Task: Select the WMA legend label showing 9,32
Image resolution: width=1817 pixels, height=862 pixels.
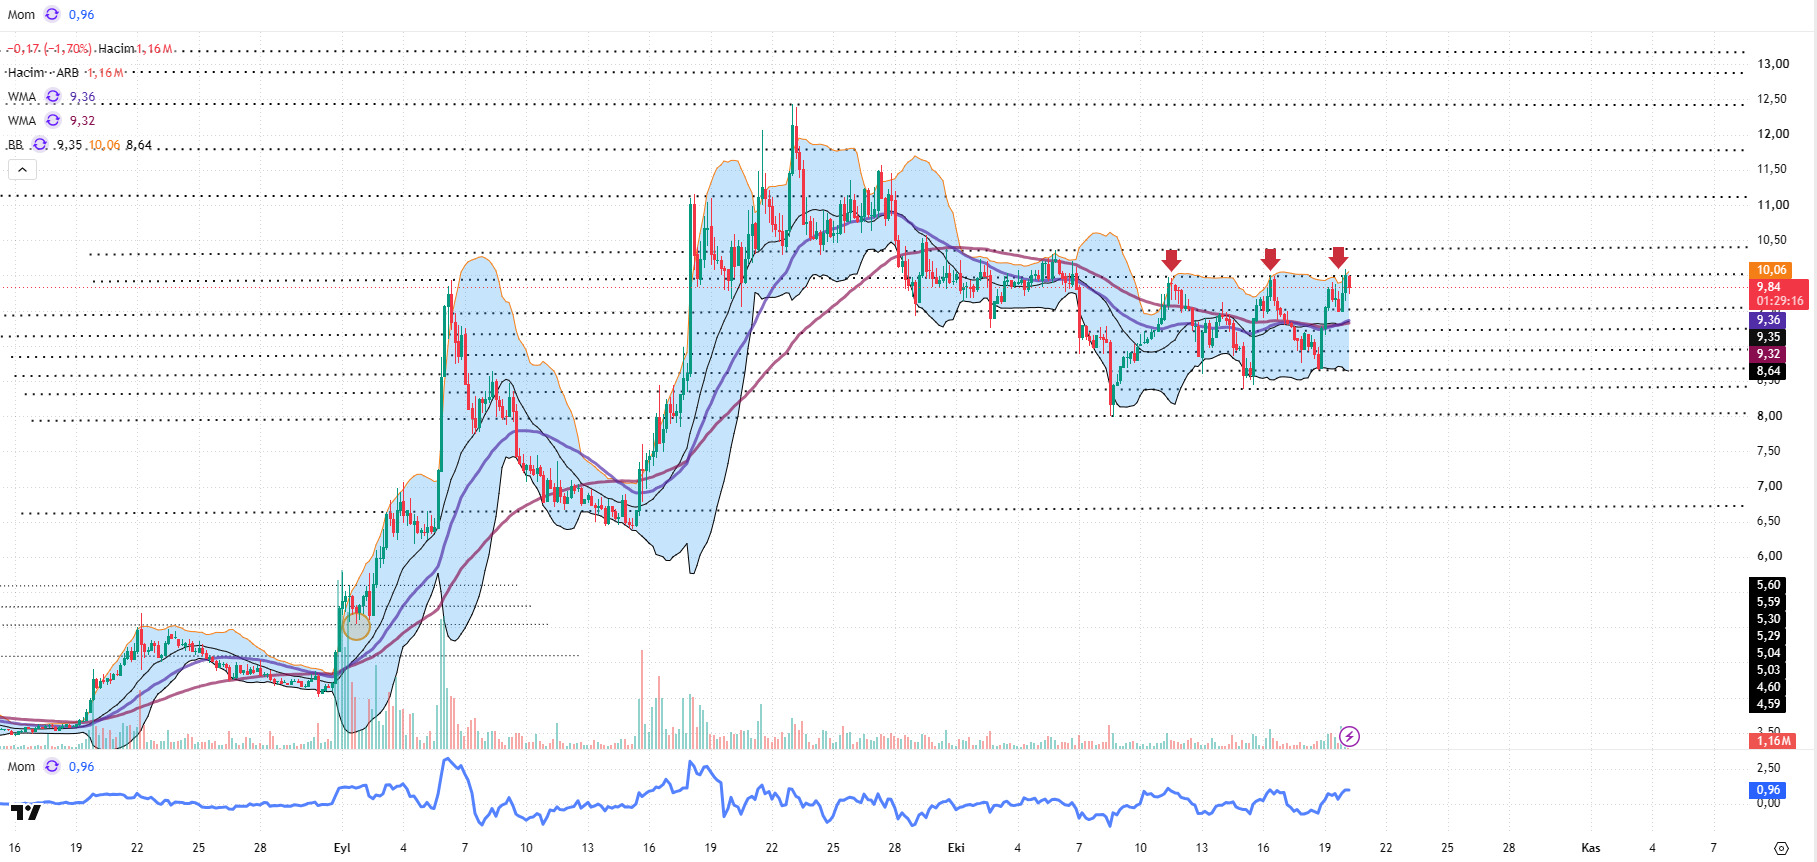Action: click(x=22, y=121)
